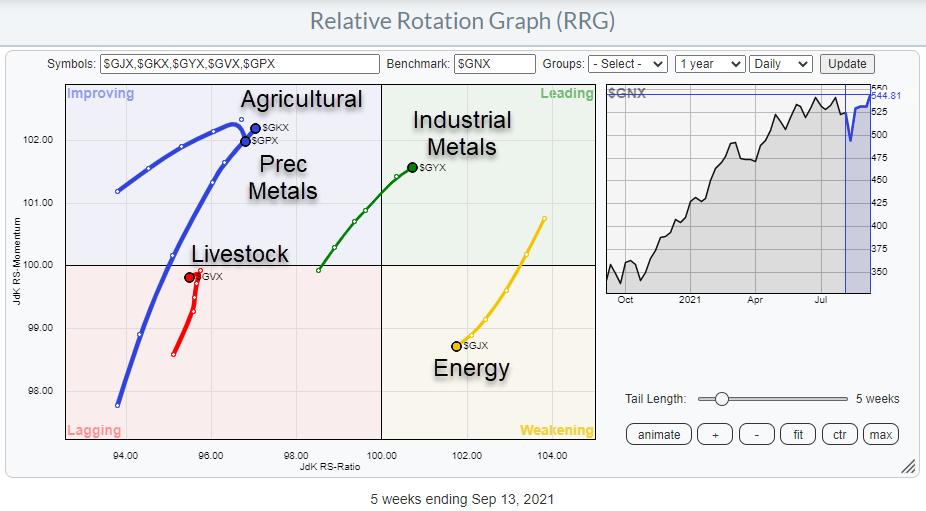Click the $GKX Agricultural data point marker
926x511 pixels.
pyautogui.click(x=255, y=129)
